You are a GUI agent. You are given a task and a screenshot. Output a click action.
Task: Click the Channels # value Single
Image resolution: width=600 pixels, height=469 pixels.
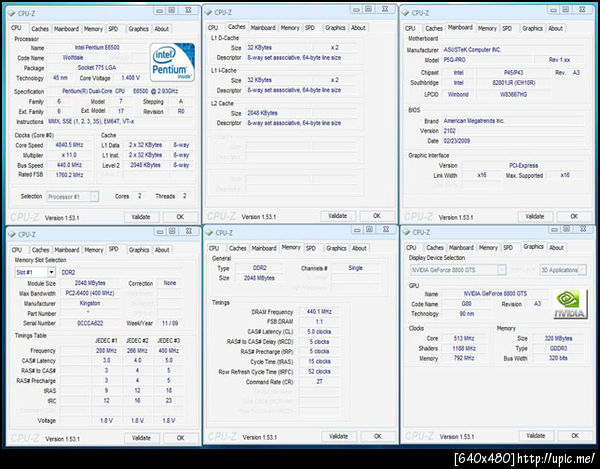[x=355, y=268]
